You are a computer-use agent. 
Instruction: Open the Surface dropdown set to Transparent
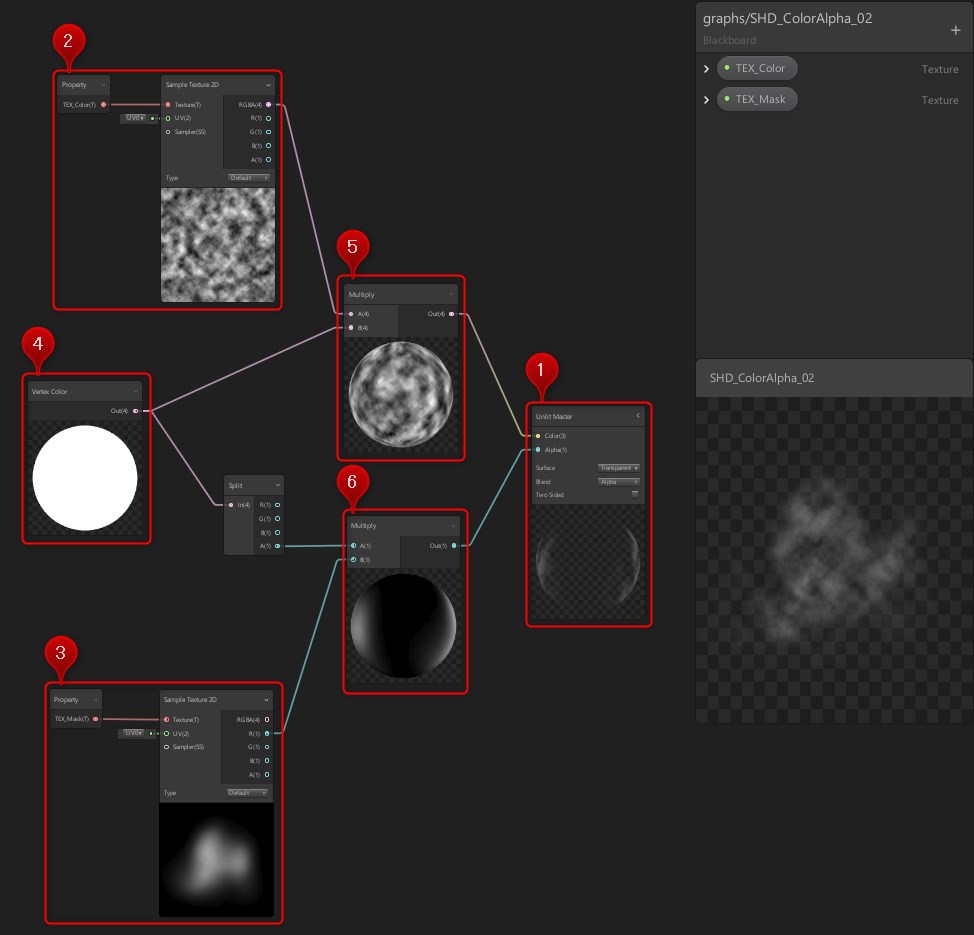tap(618, 468)
